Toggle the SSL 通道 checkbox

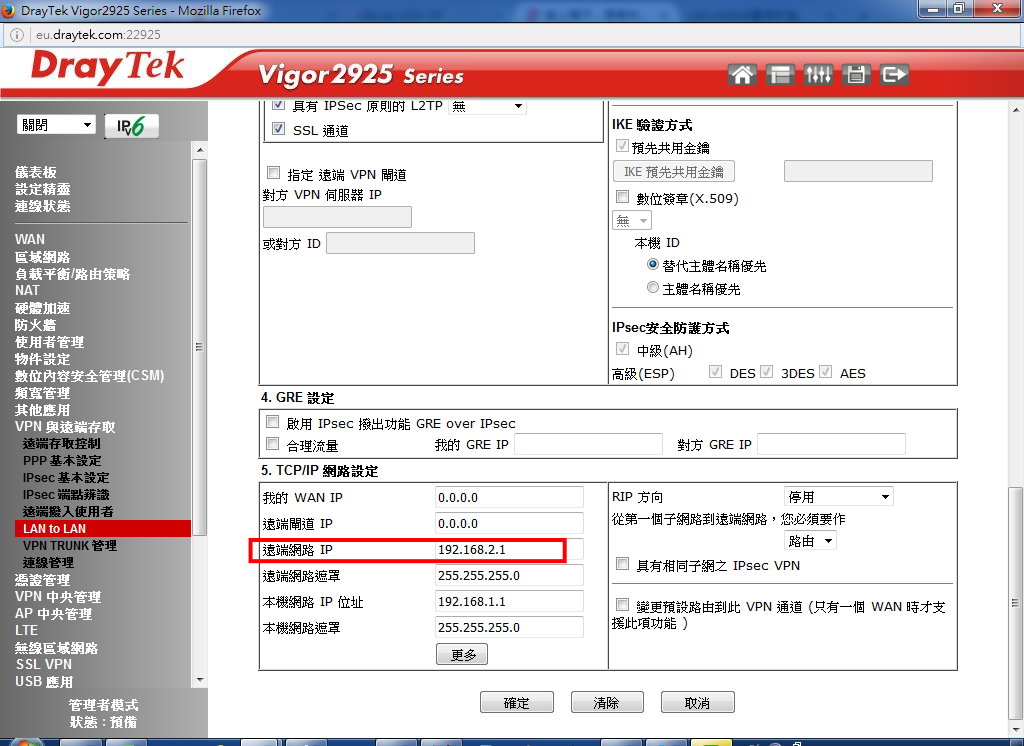(x=279, y=129)
